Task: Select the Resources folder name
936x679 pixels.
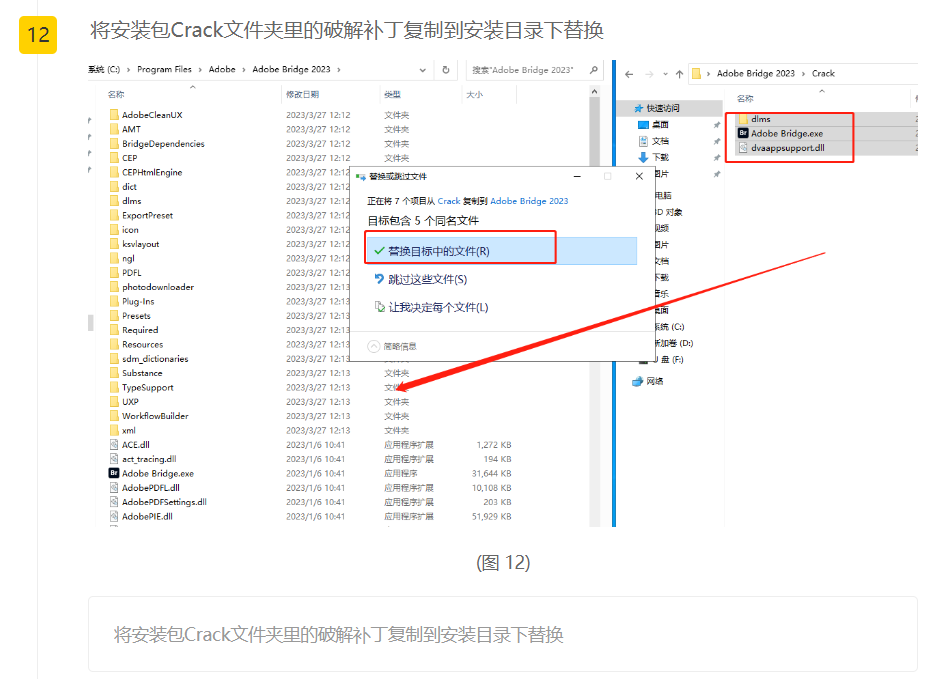Action: 142,345
